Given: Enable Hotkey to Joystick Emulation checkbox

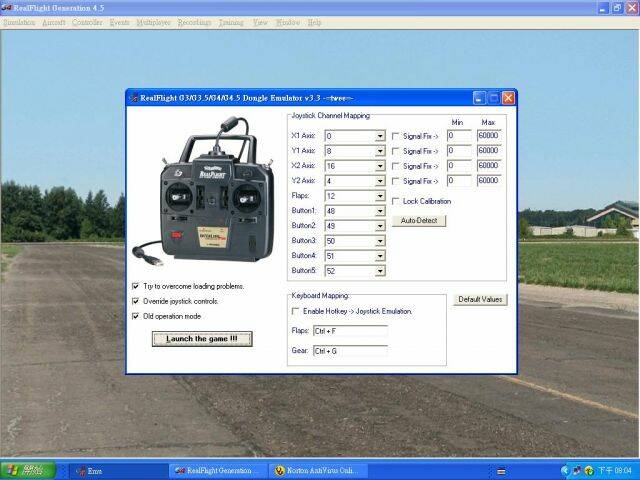Looking at the screenshot, I should pos(295,311).
